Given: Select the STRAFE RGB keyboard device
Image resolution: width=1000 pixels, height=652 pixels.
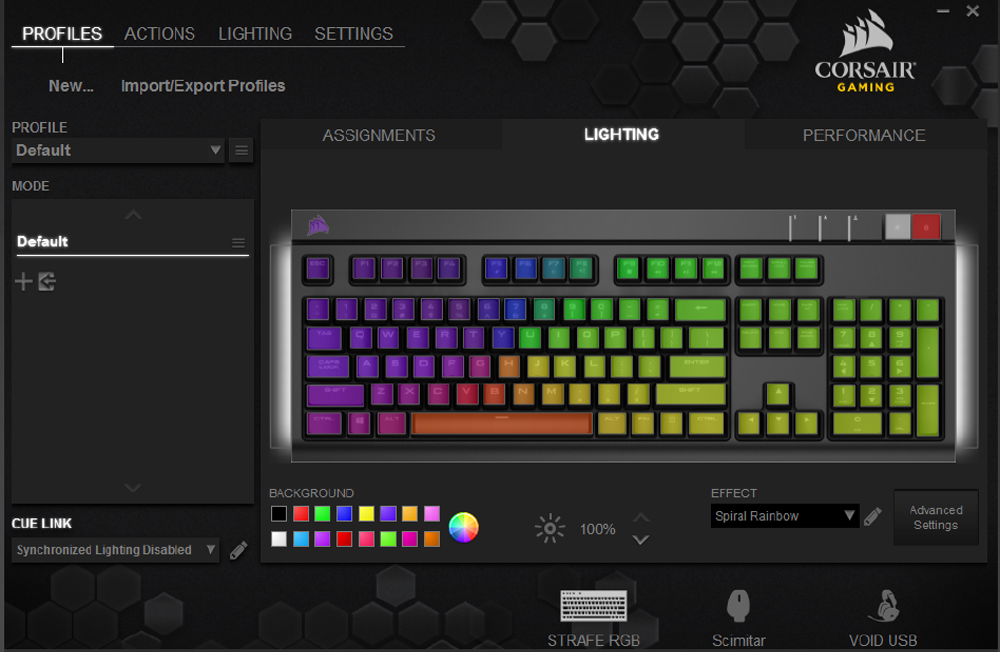Looking at the screenshot, I should click(594, 618).
